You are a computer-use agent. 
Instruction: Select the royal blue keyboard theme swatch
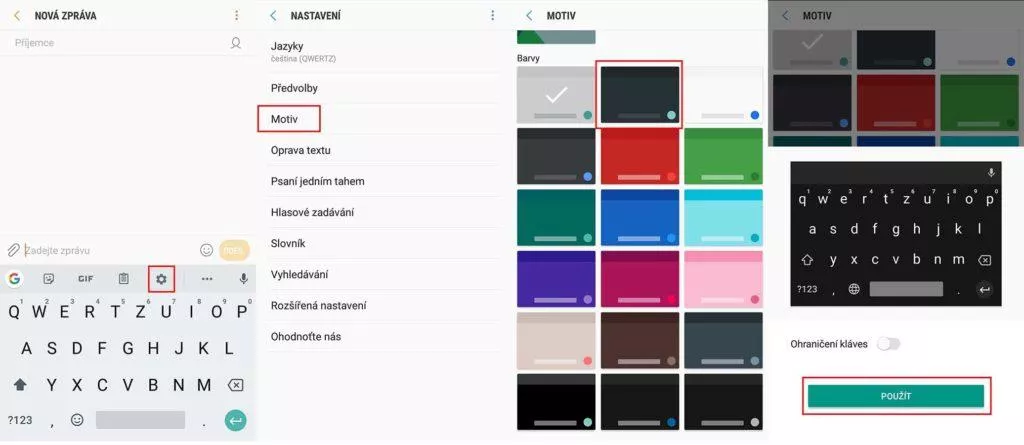click(x=640, y=218)
